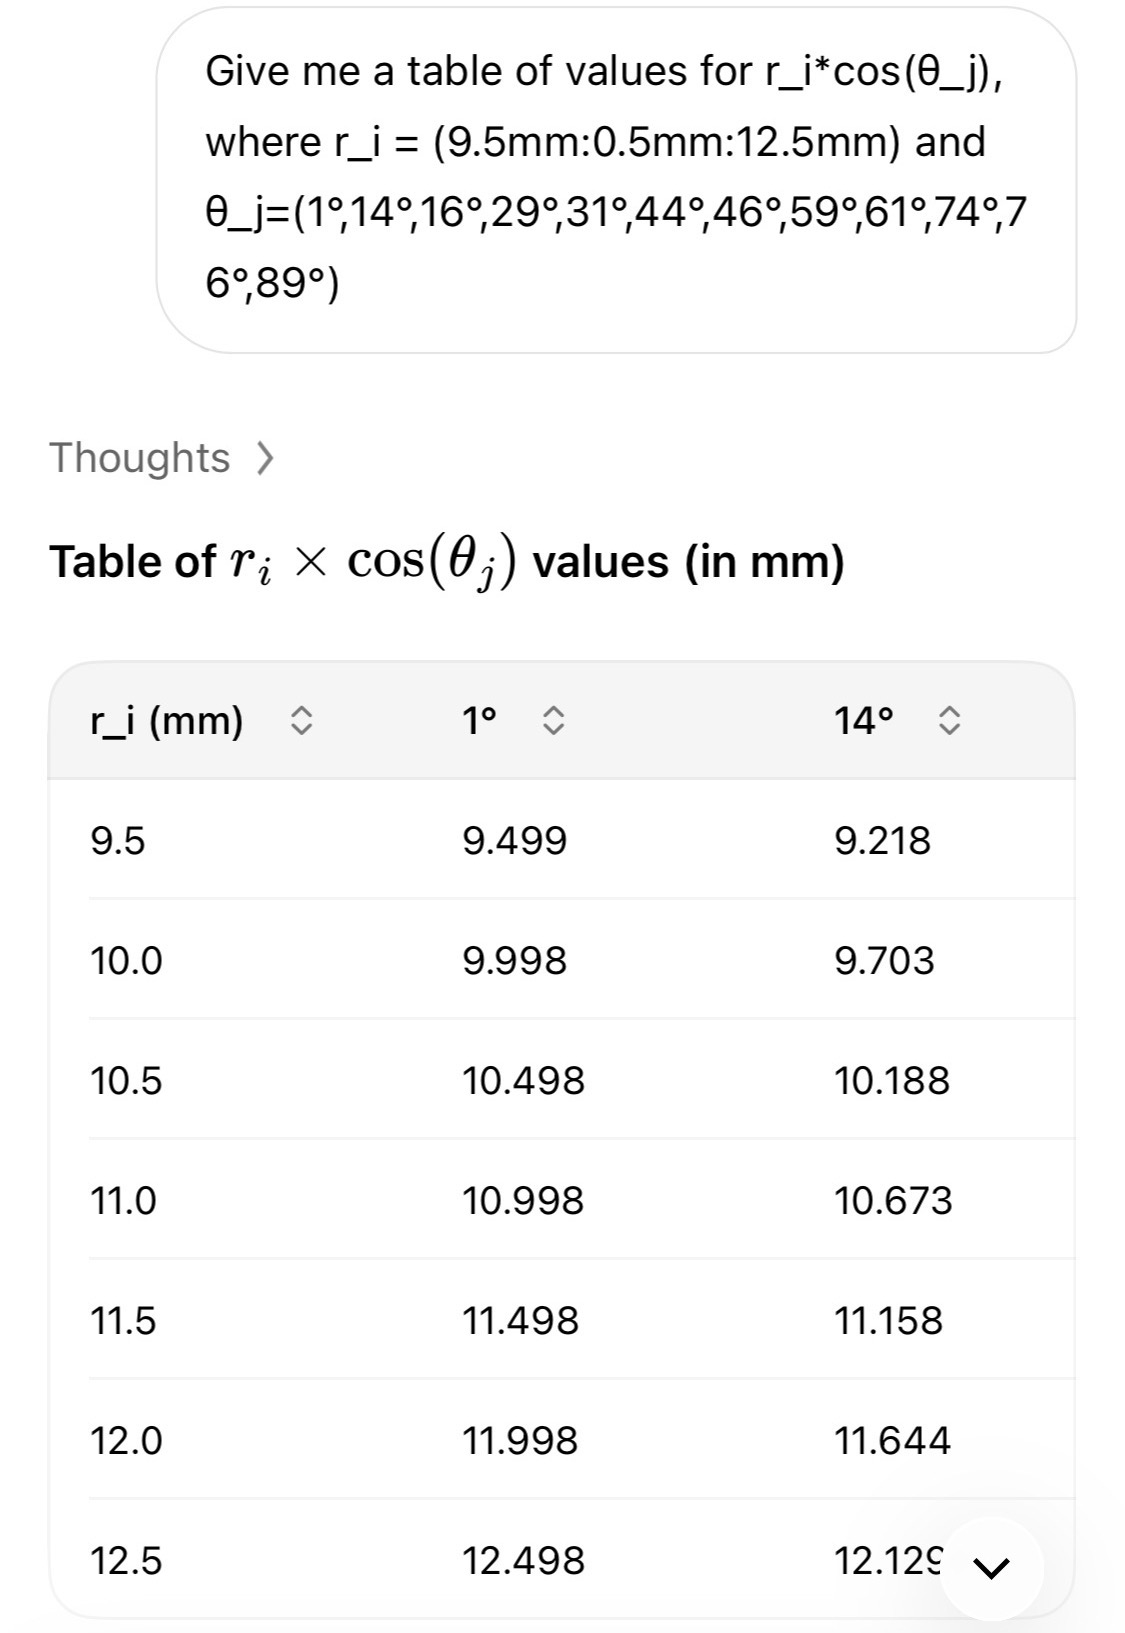Select the 14° column header text
1125x1633 pixels.
coord(864,720)
